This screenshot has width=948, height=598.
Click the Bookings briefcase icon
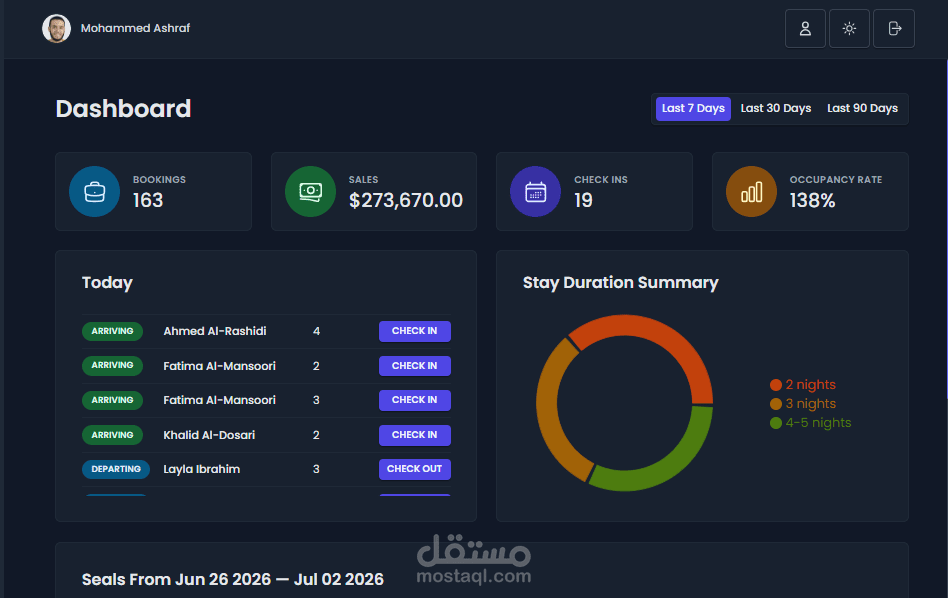(94, 192)
